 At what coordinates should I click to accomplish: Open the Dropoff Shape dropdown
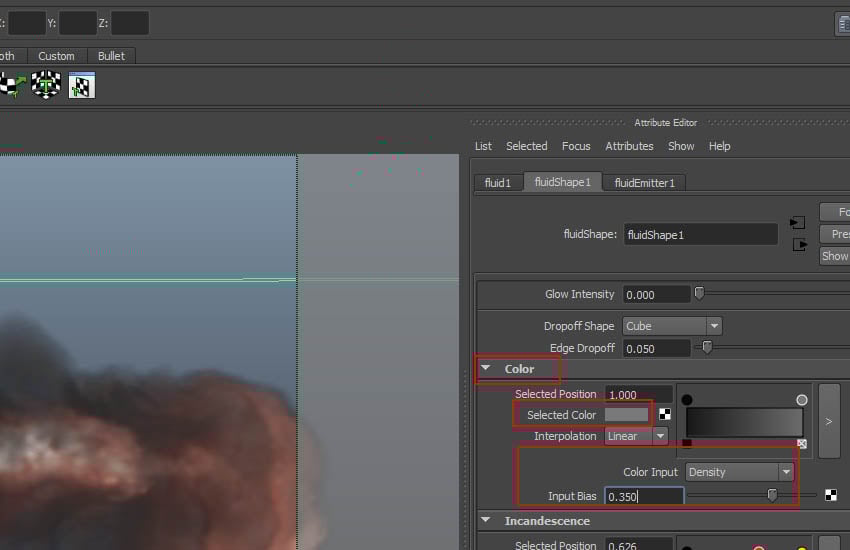tap(672, 326)
